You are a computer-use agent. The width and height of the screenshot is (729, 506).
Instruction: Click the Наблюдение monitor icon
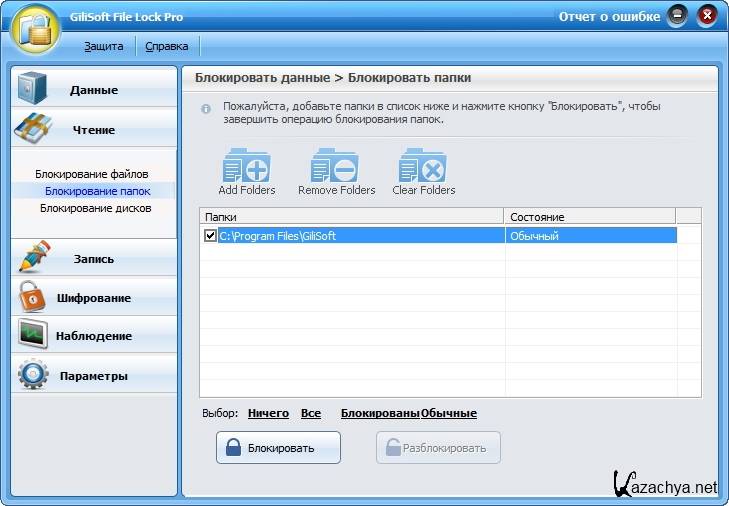point(33,335)
